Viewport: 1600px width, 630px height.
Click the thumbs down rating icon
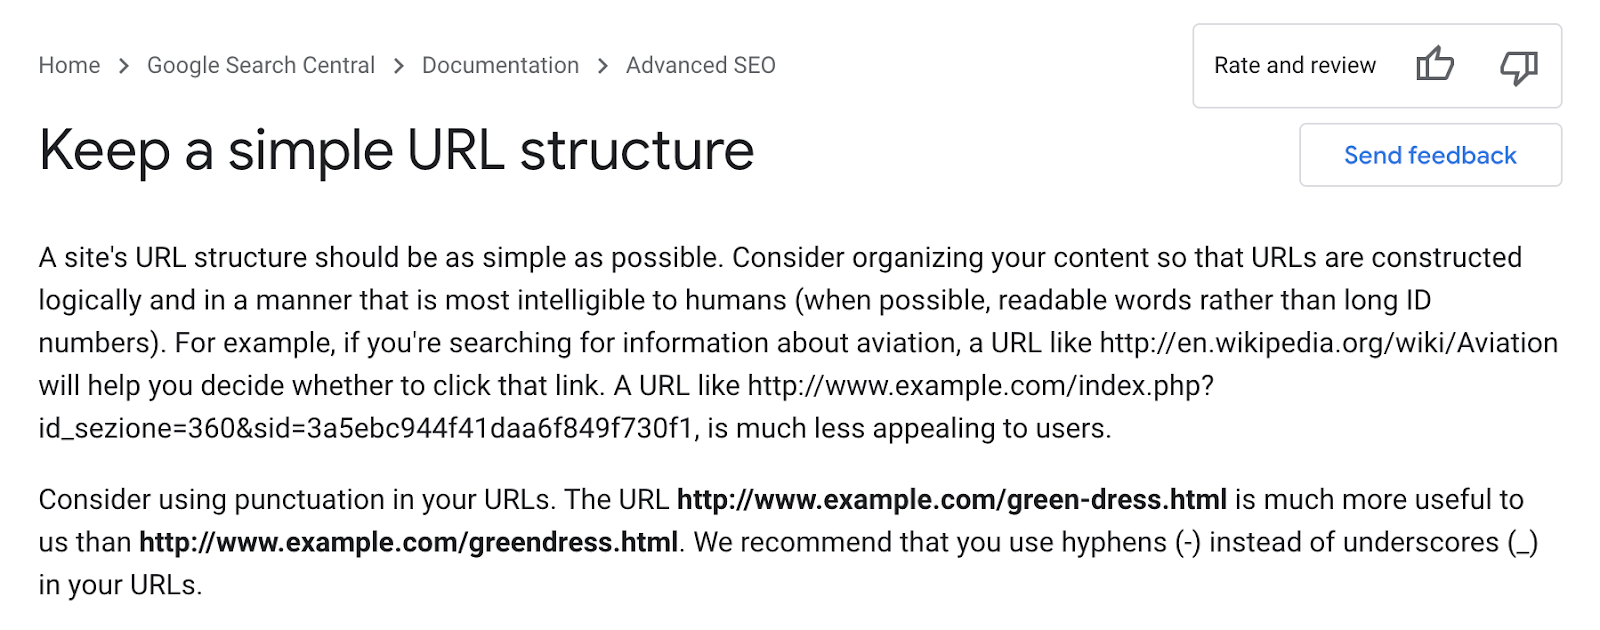tap(1518, 67)
